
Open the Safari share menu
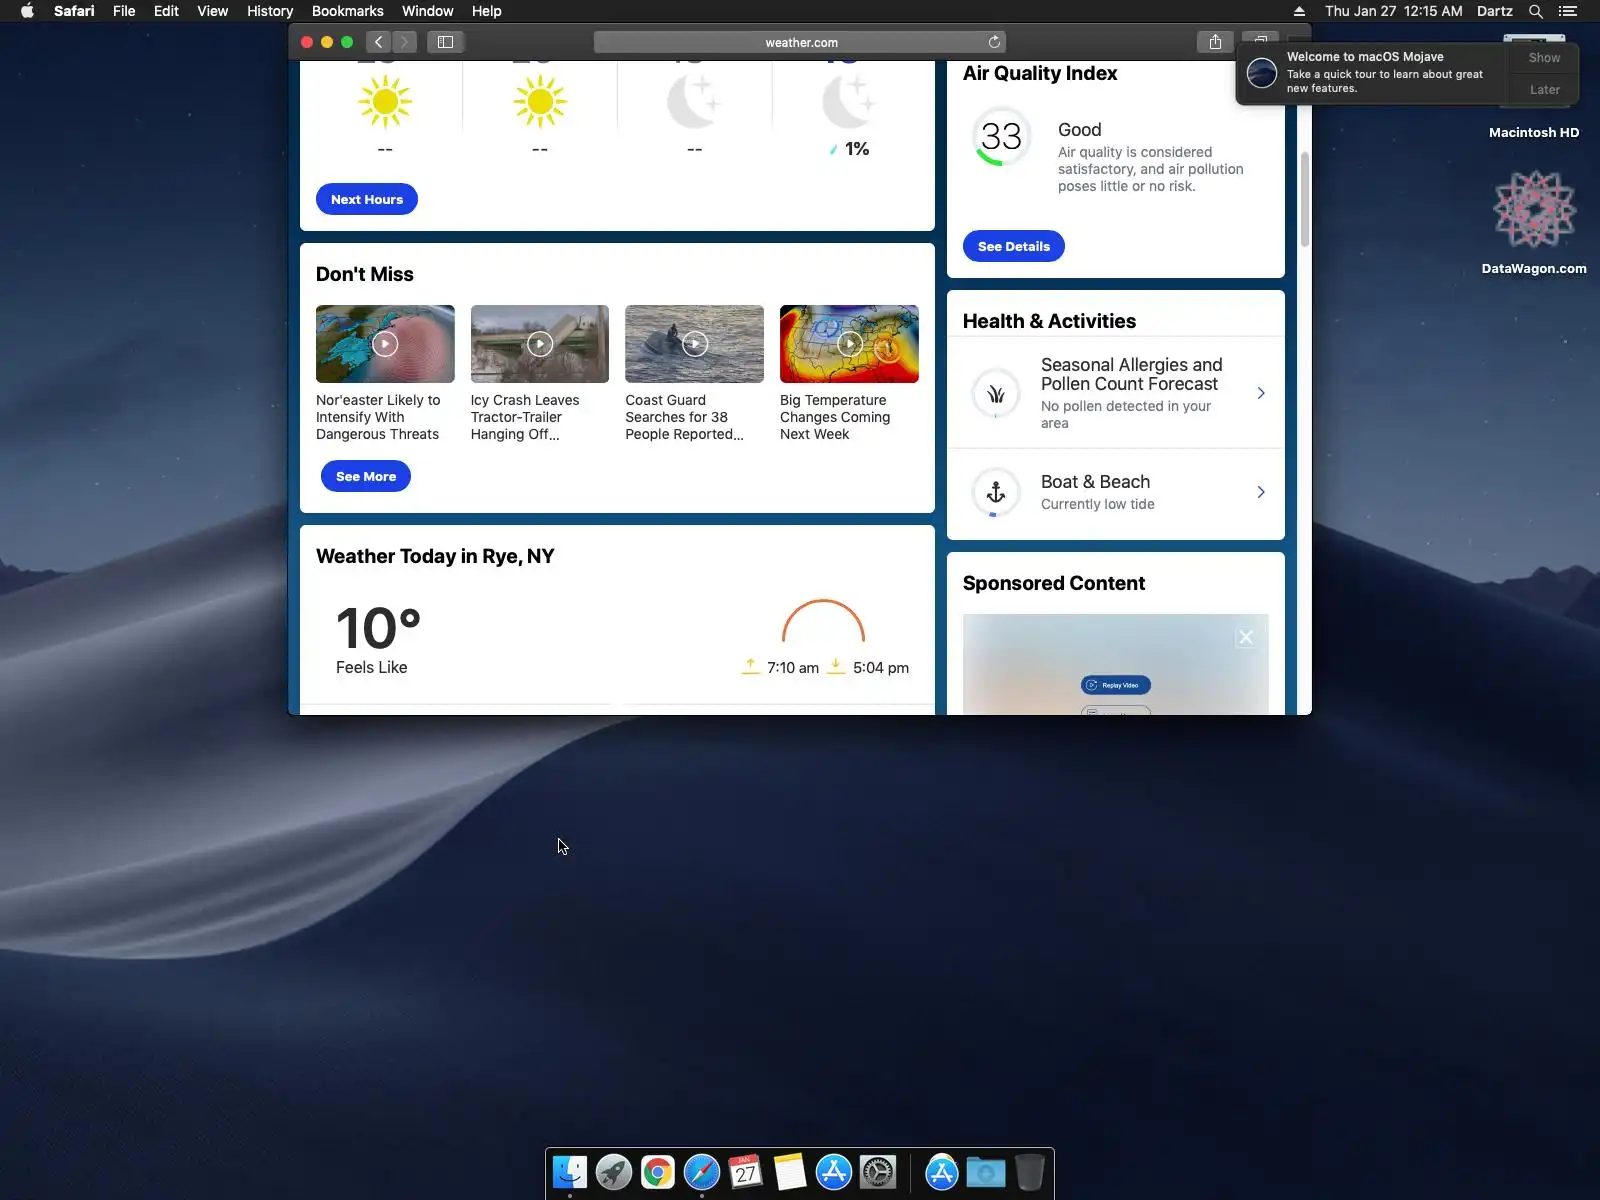(x=1215, y=42)
